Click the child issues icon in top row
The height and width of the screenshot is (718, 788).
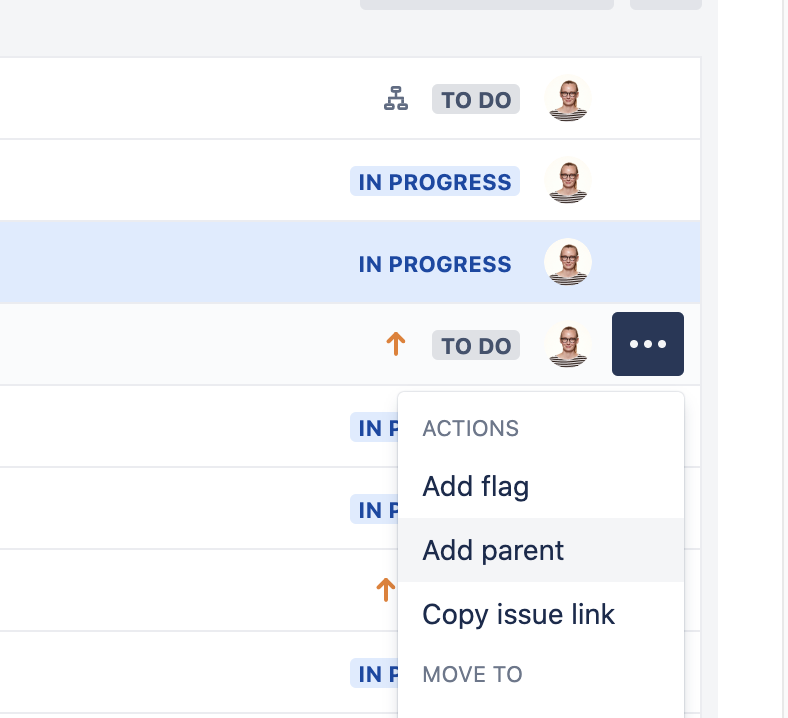coord(397,99)
